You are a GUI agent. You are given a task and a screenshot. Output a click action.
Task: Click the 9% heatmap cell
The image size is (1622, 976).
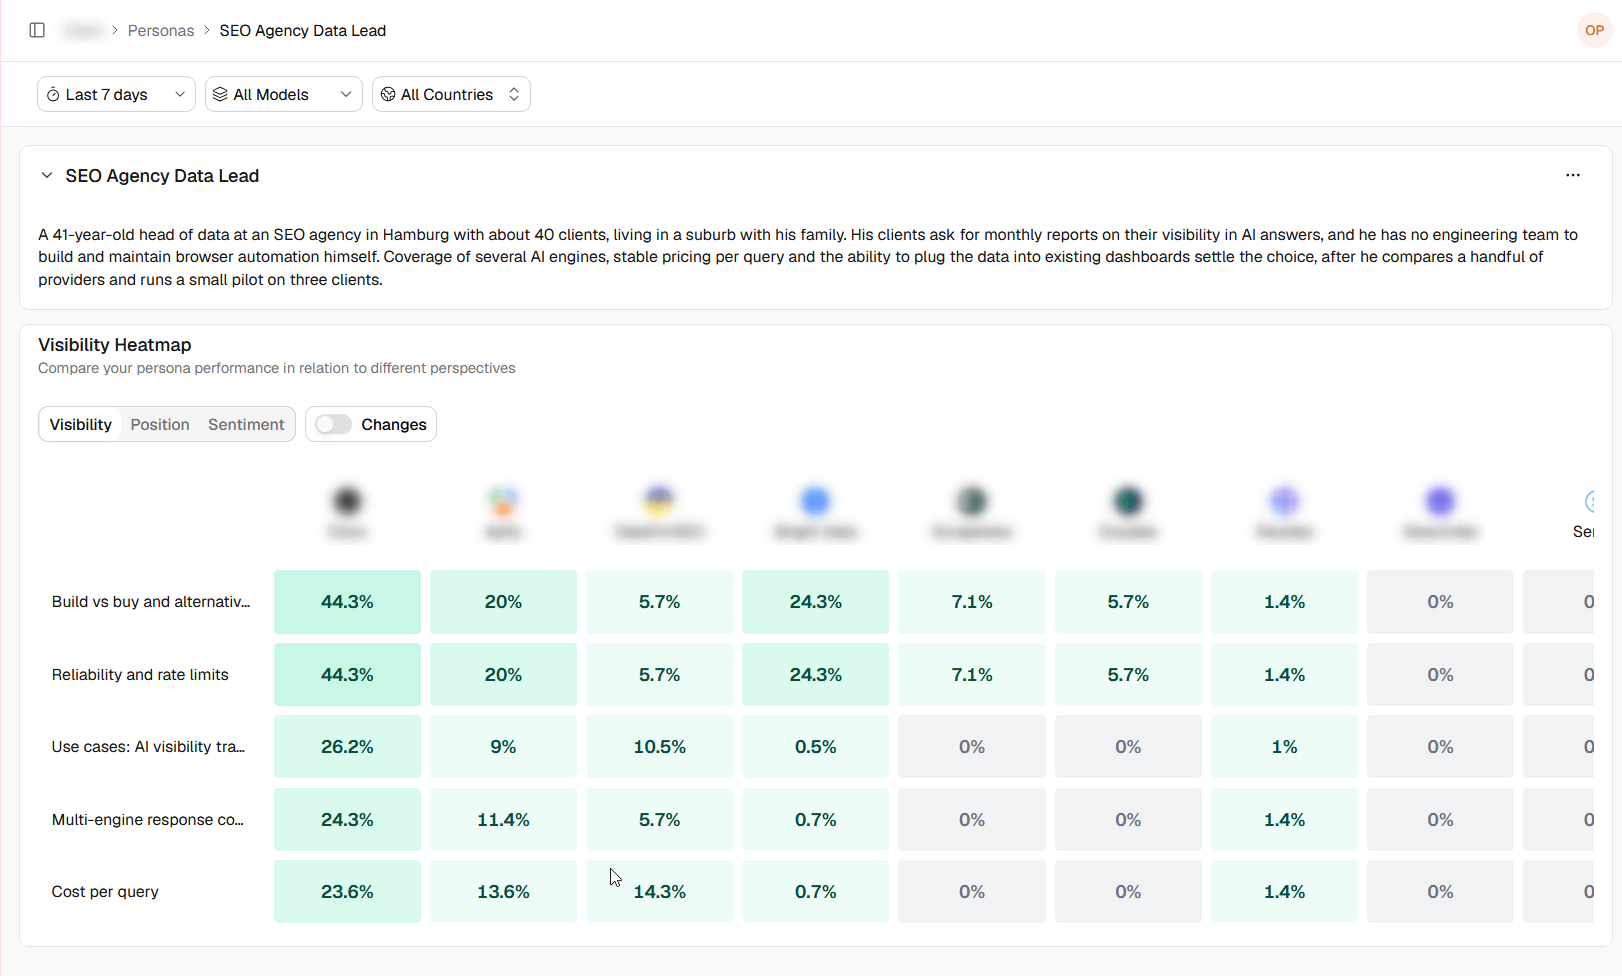(x=503, y=747)
